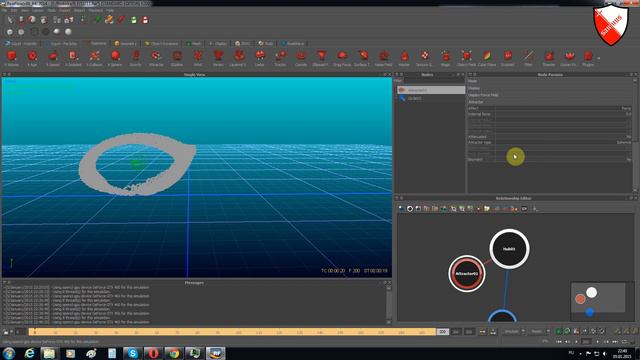
Task: Open the Liquid - Hybrido shelf tab
Action: (21, 43)
